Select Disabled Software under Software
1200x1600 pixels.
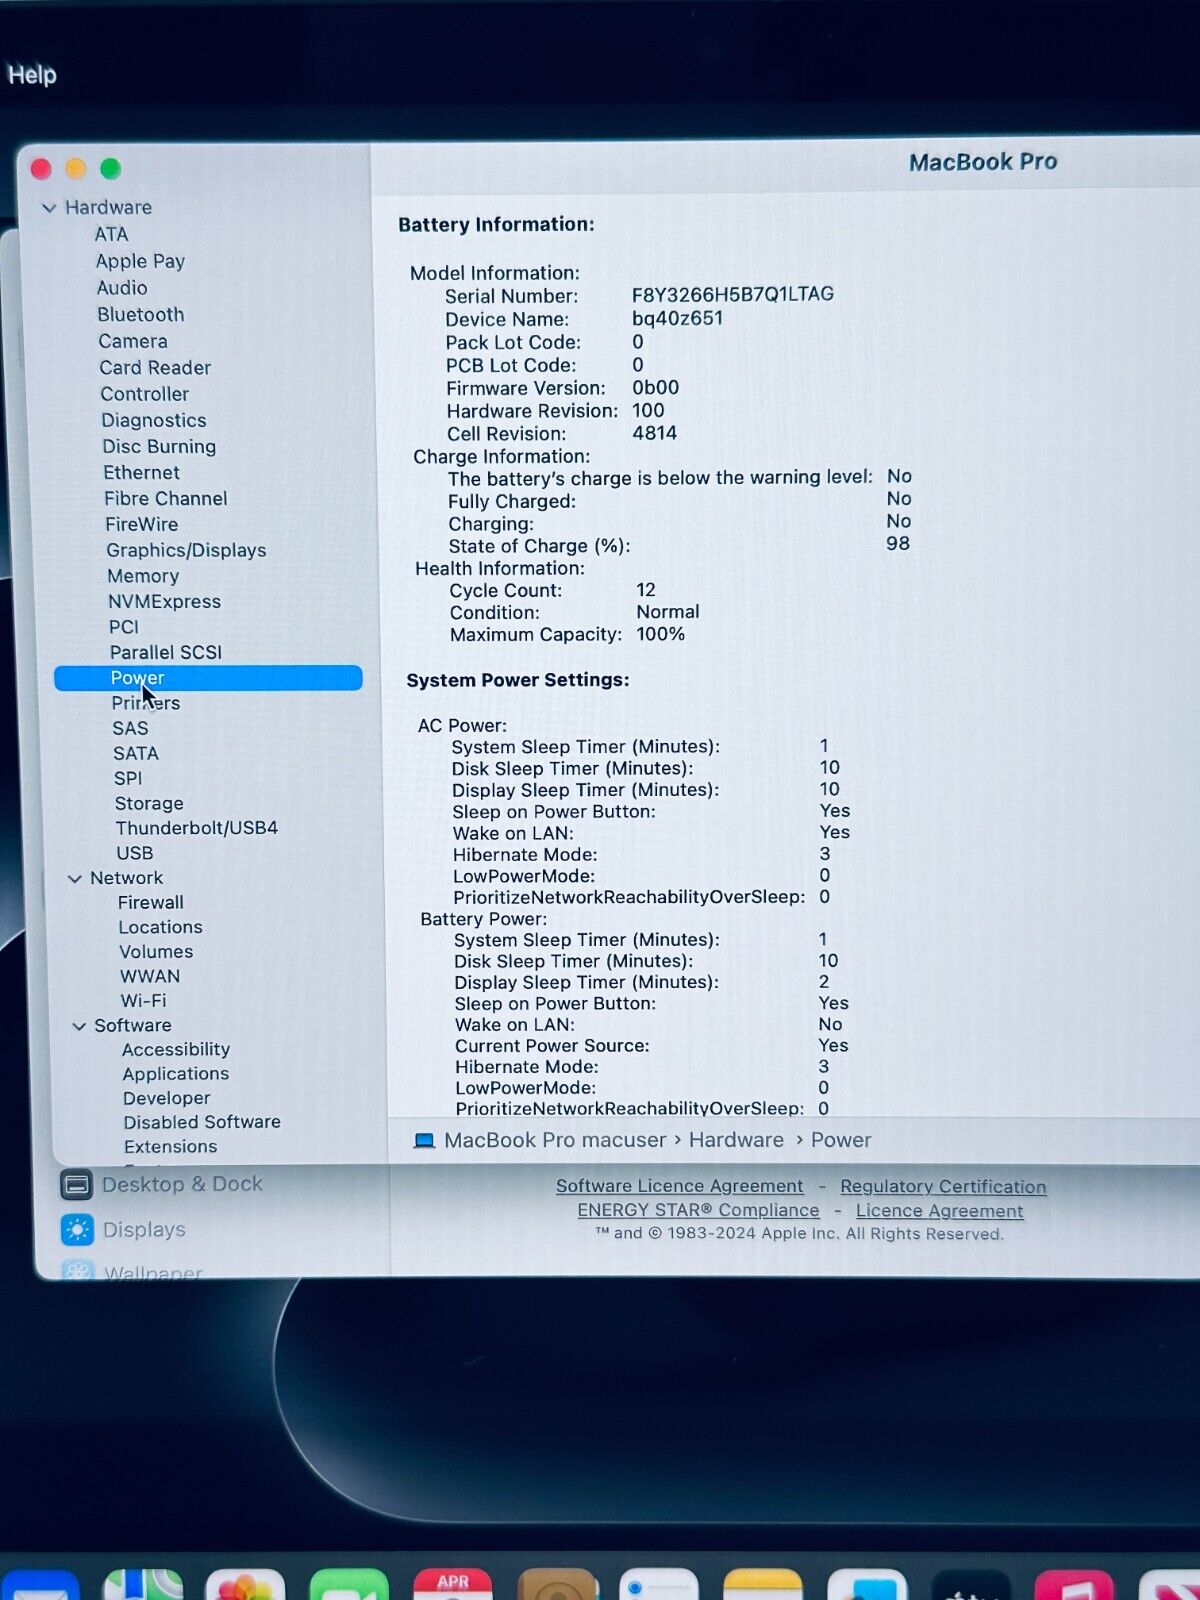[202, 1122]
